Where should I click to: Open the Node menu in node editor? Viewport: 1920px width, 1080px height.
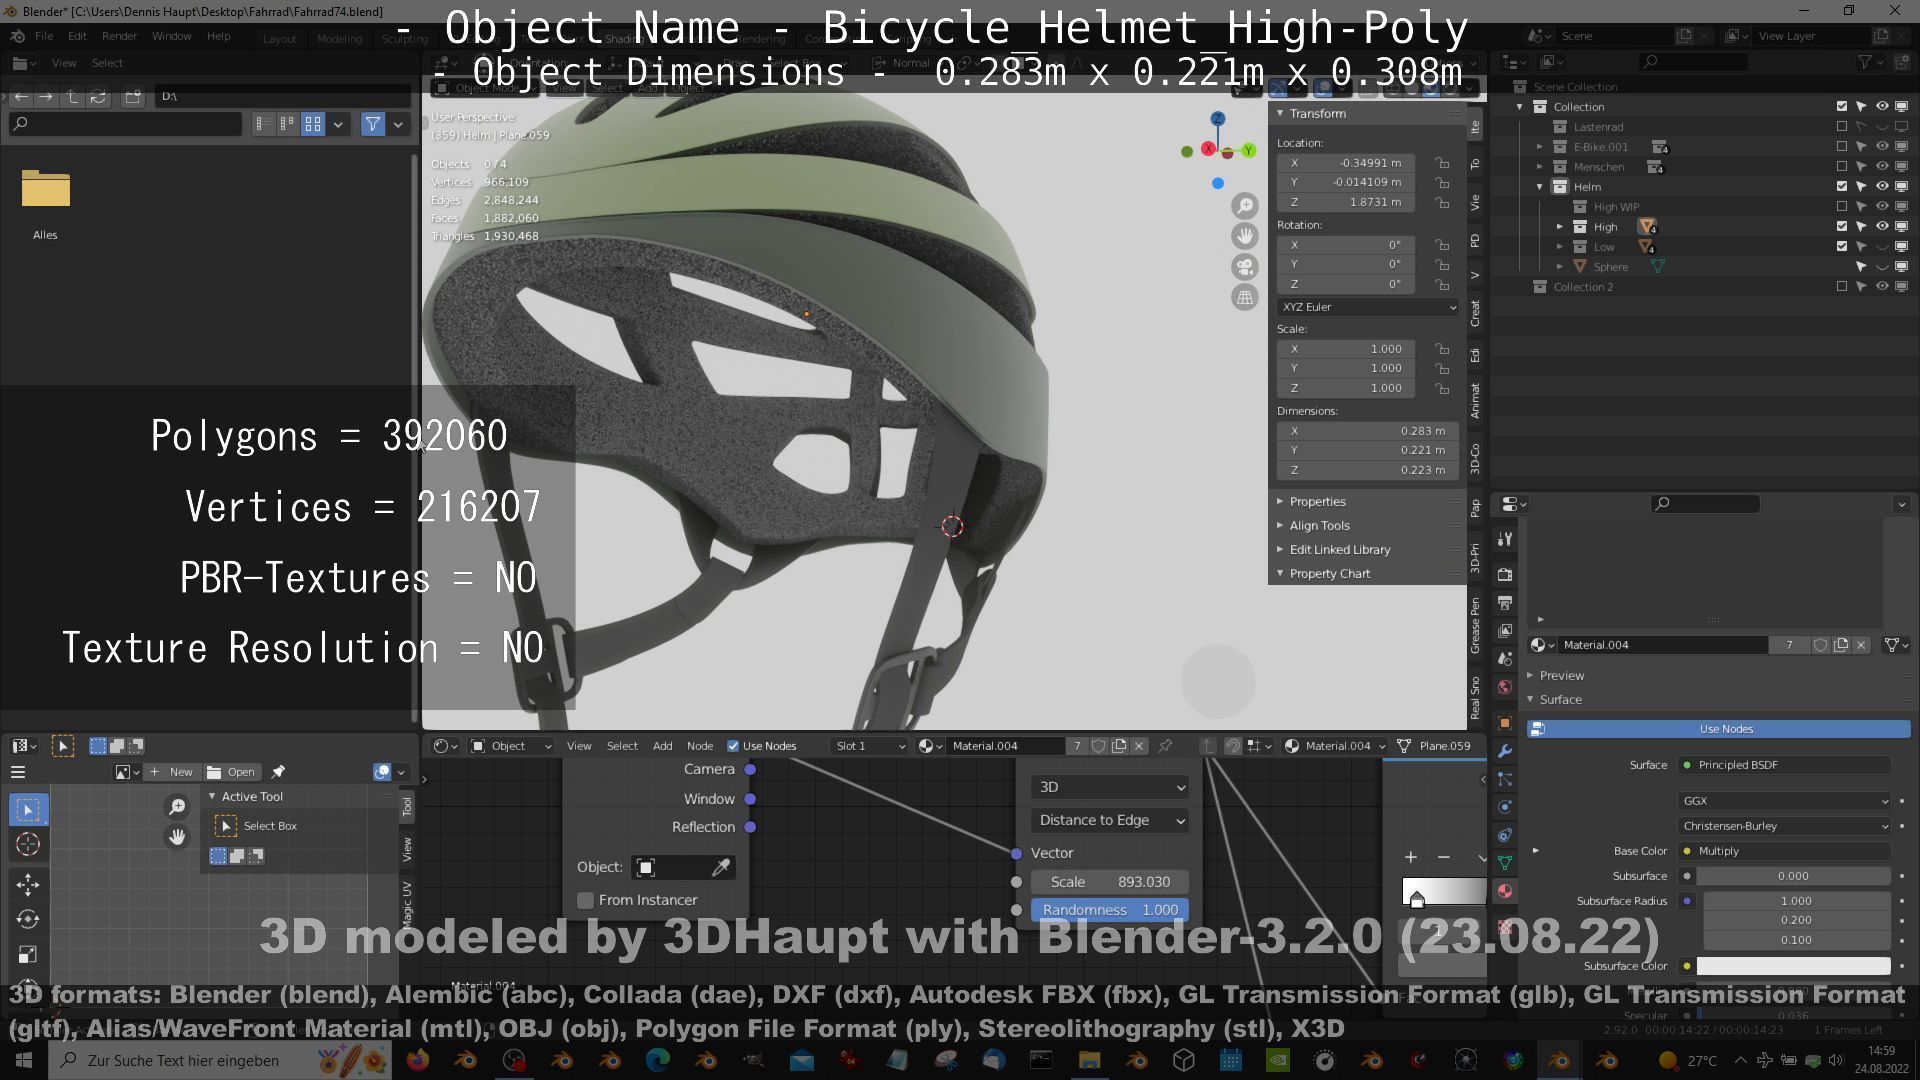coord(700,746)
